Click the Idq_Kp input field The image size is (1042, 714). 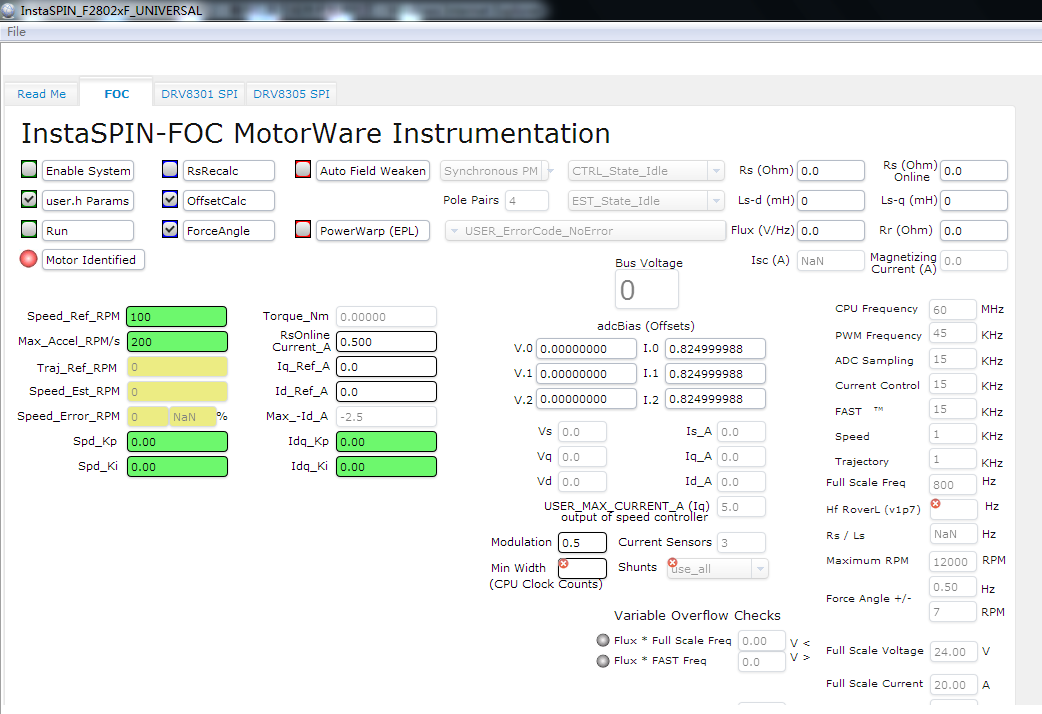pyautogui.click(x=386, y=441)
